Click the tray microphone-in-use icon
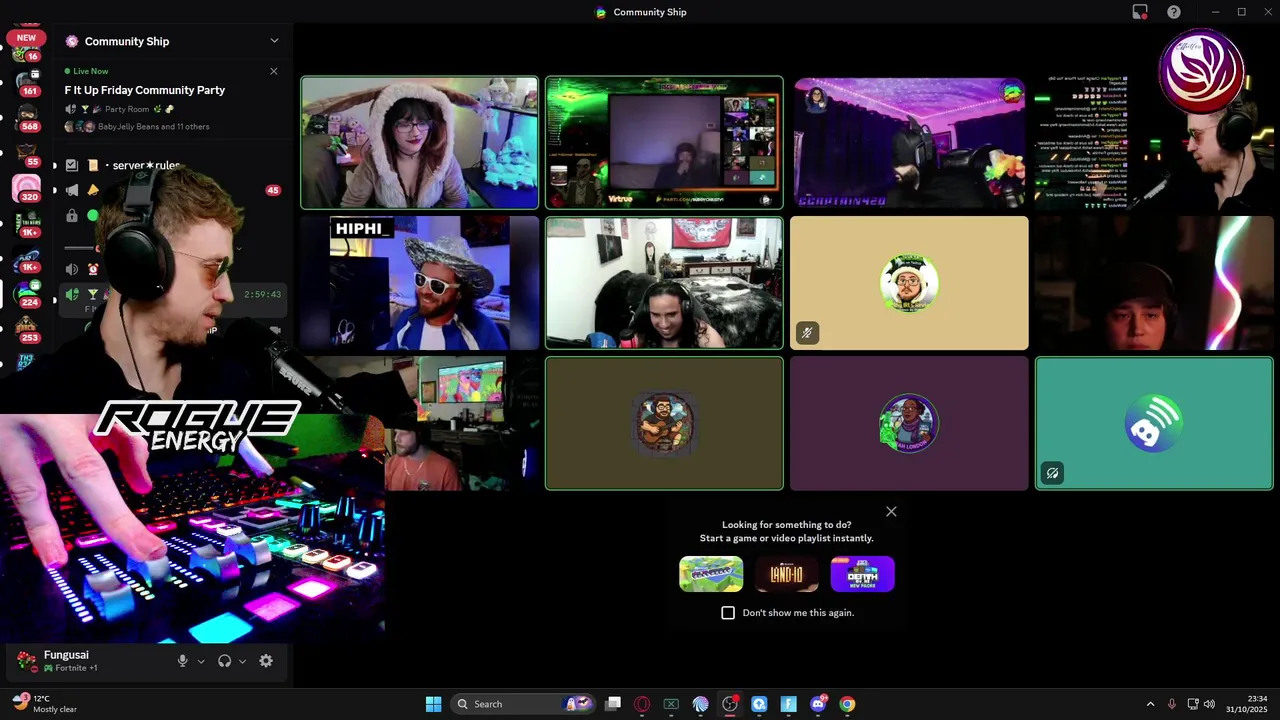 (1171, 704)
